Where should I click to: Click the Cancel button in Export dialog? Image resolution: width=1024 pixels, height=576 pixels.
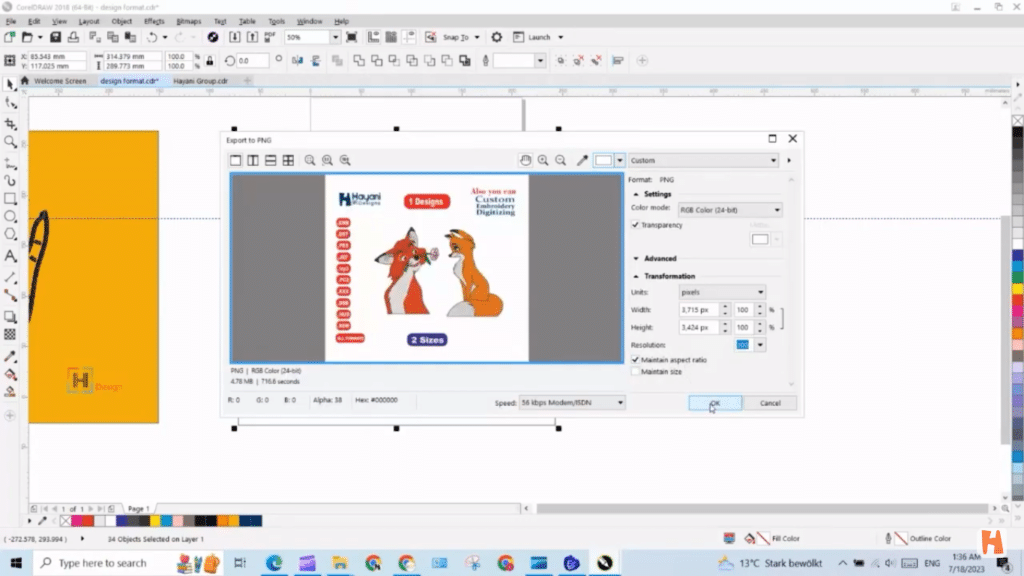770,403
